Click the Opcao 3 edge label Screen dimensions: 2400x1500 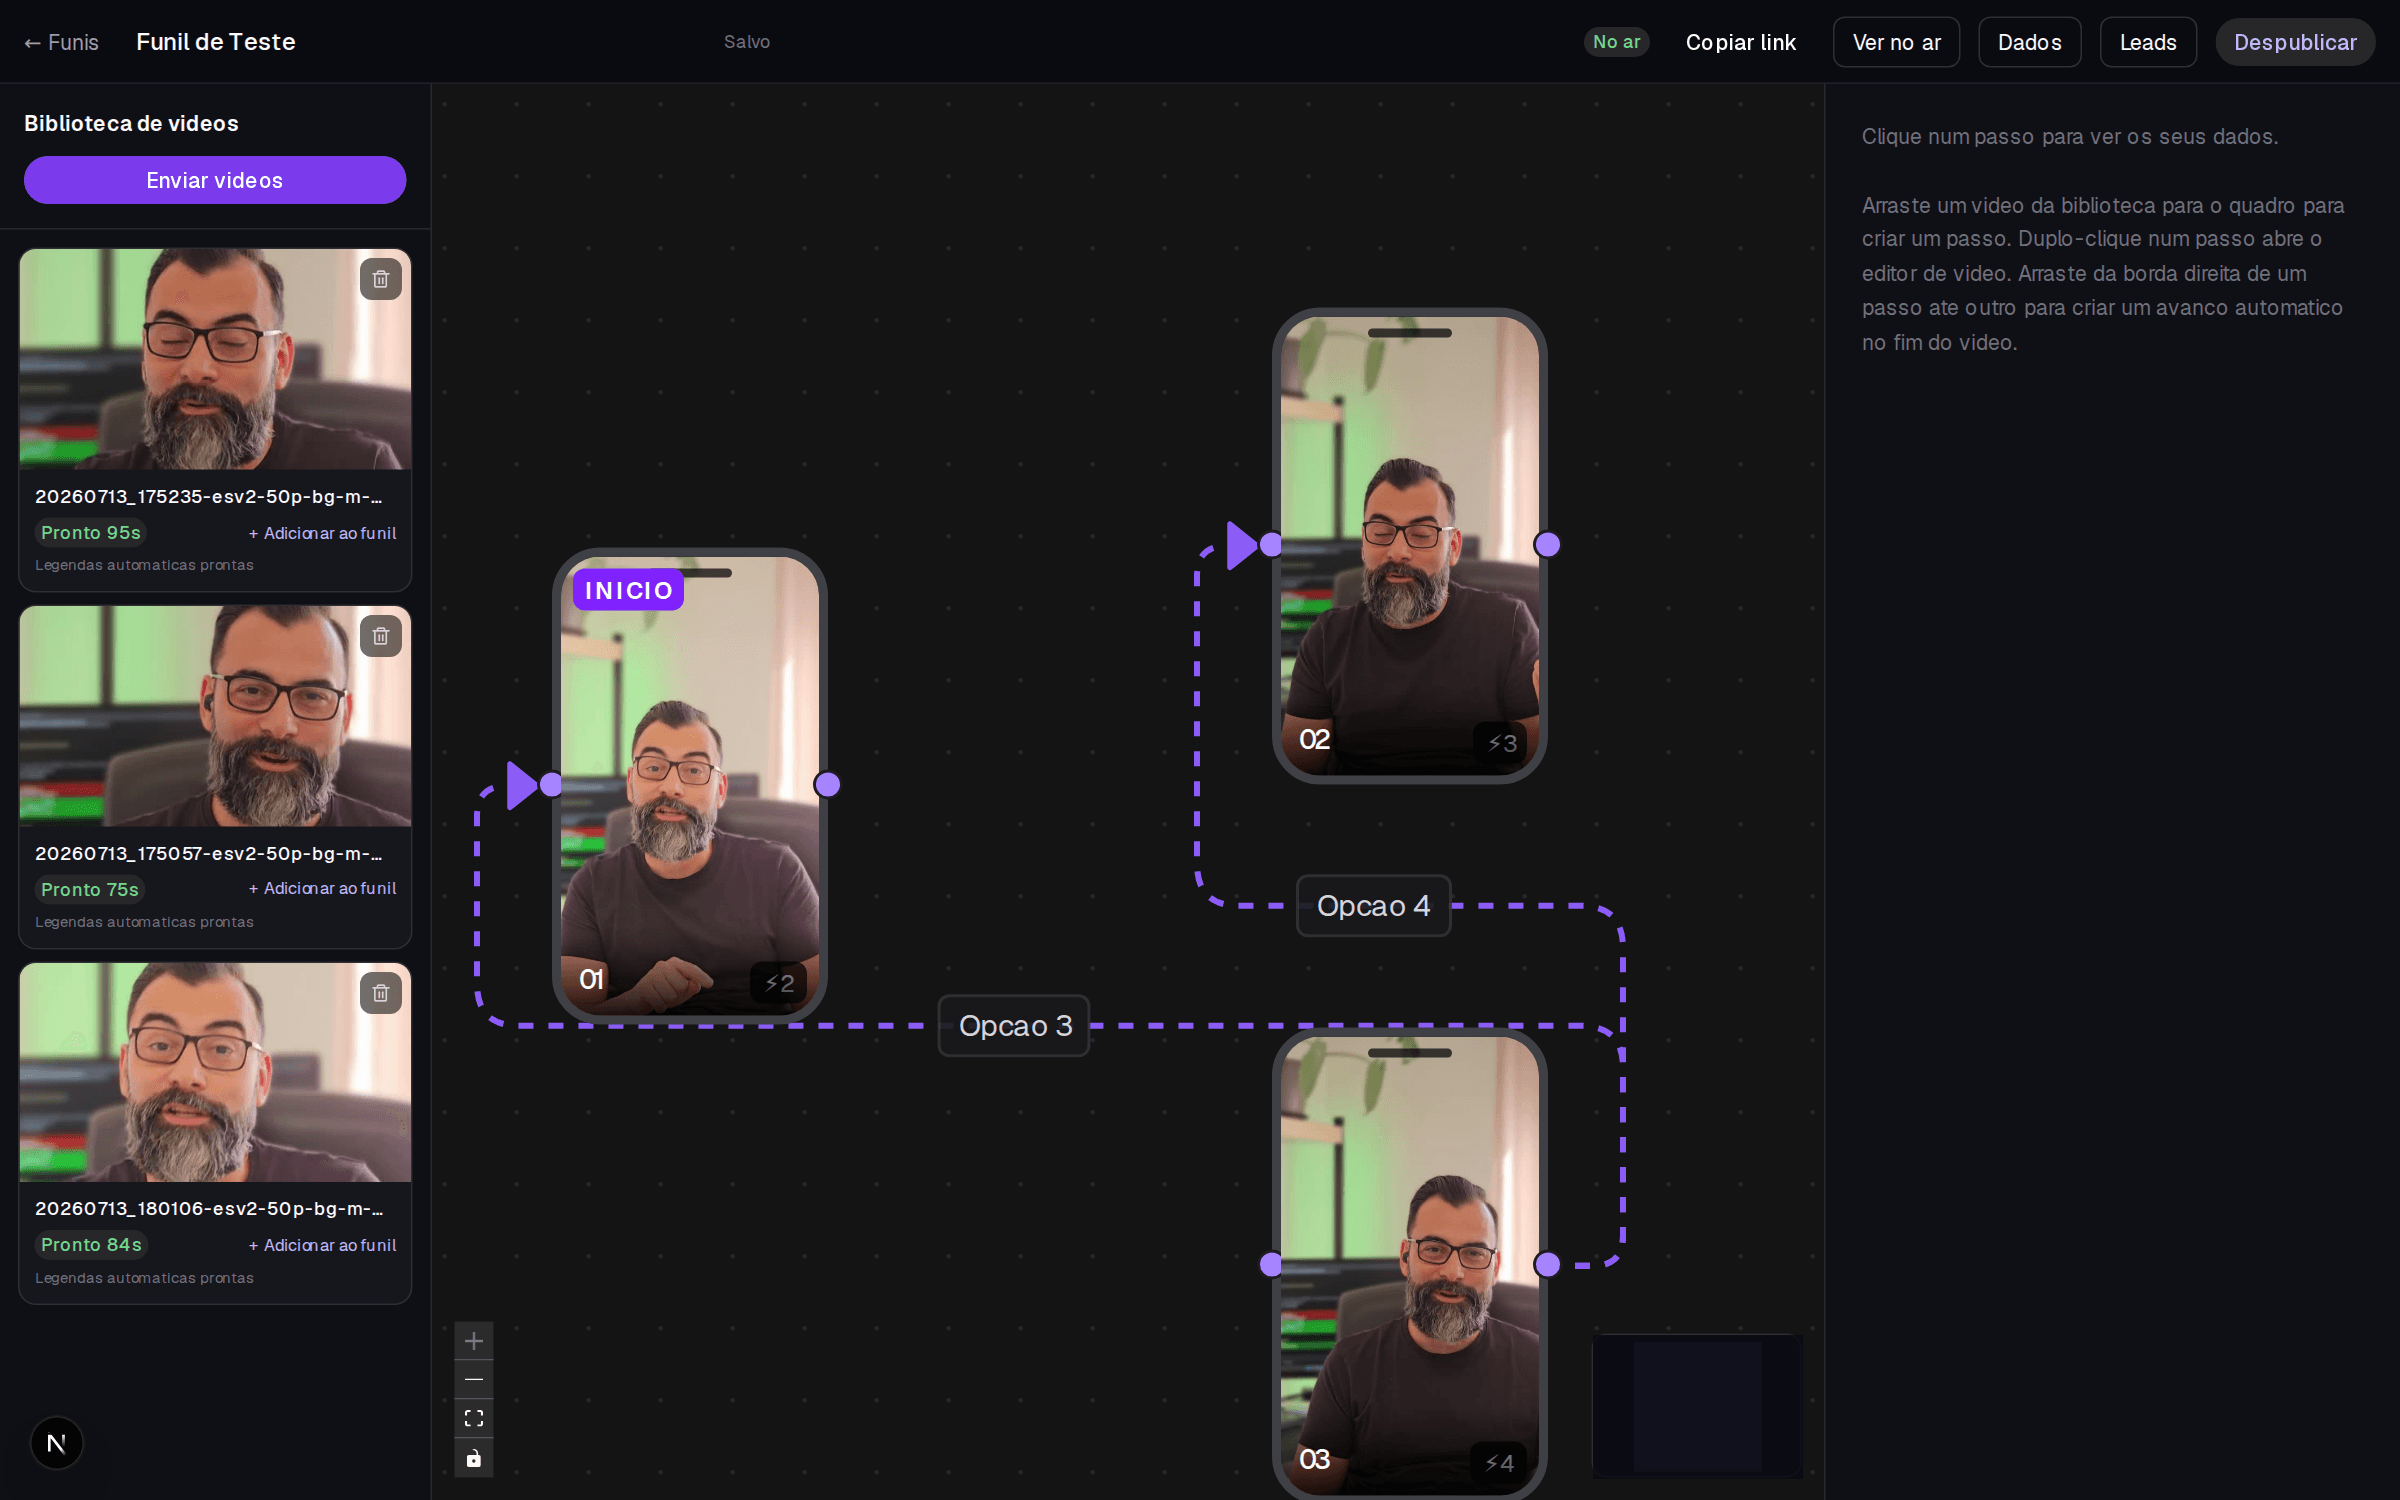[1014, 1025]
